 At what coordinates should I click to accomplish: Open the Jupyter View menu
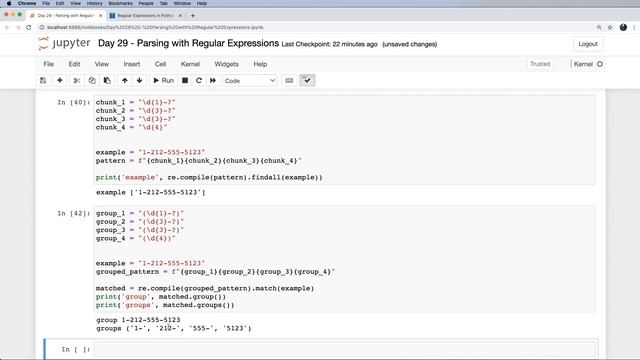[102, 64]
